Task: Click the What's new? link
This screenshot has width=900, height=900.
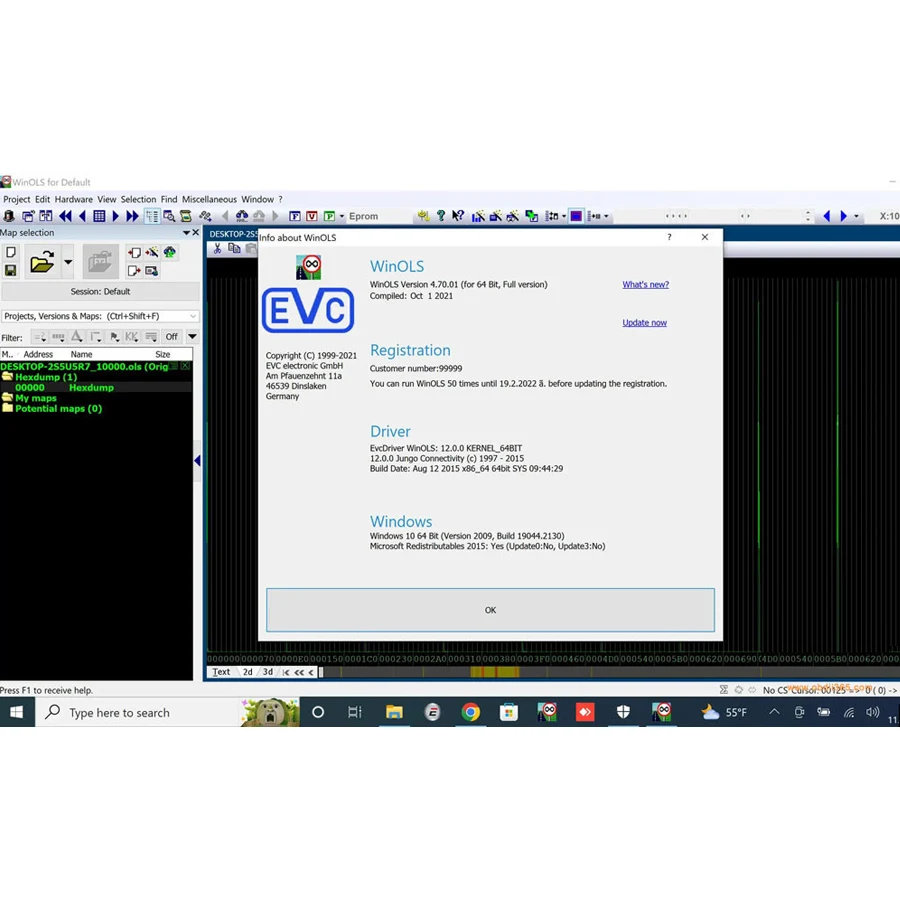Action: (x=646, y=285)
